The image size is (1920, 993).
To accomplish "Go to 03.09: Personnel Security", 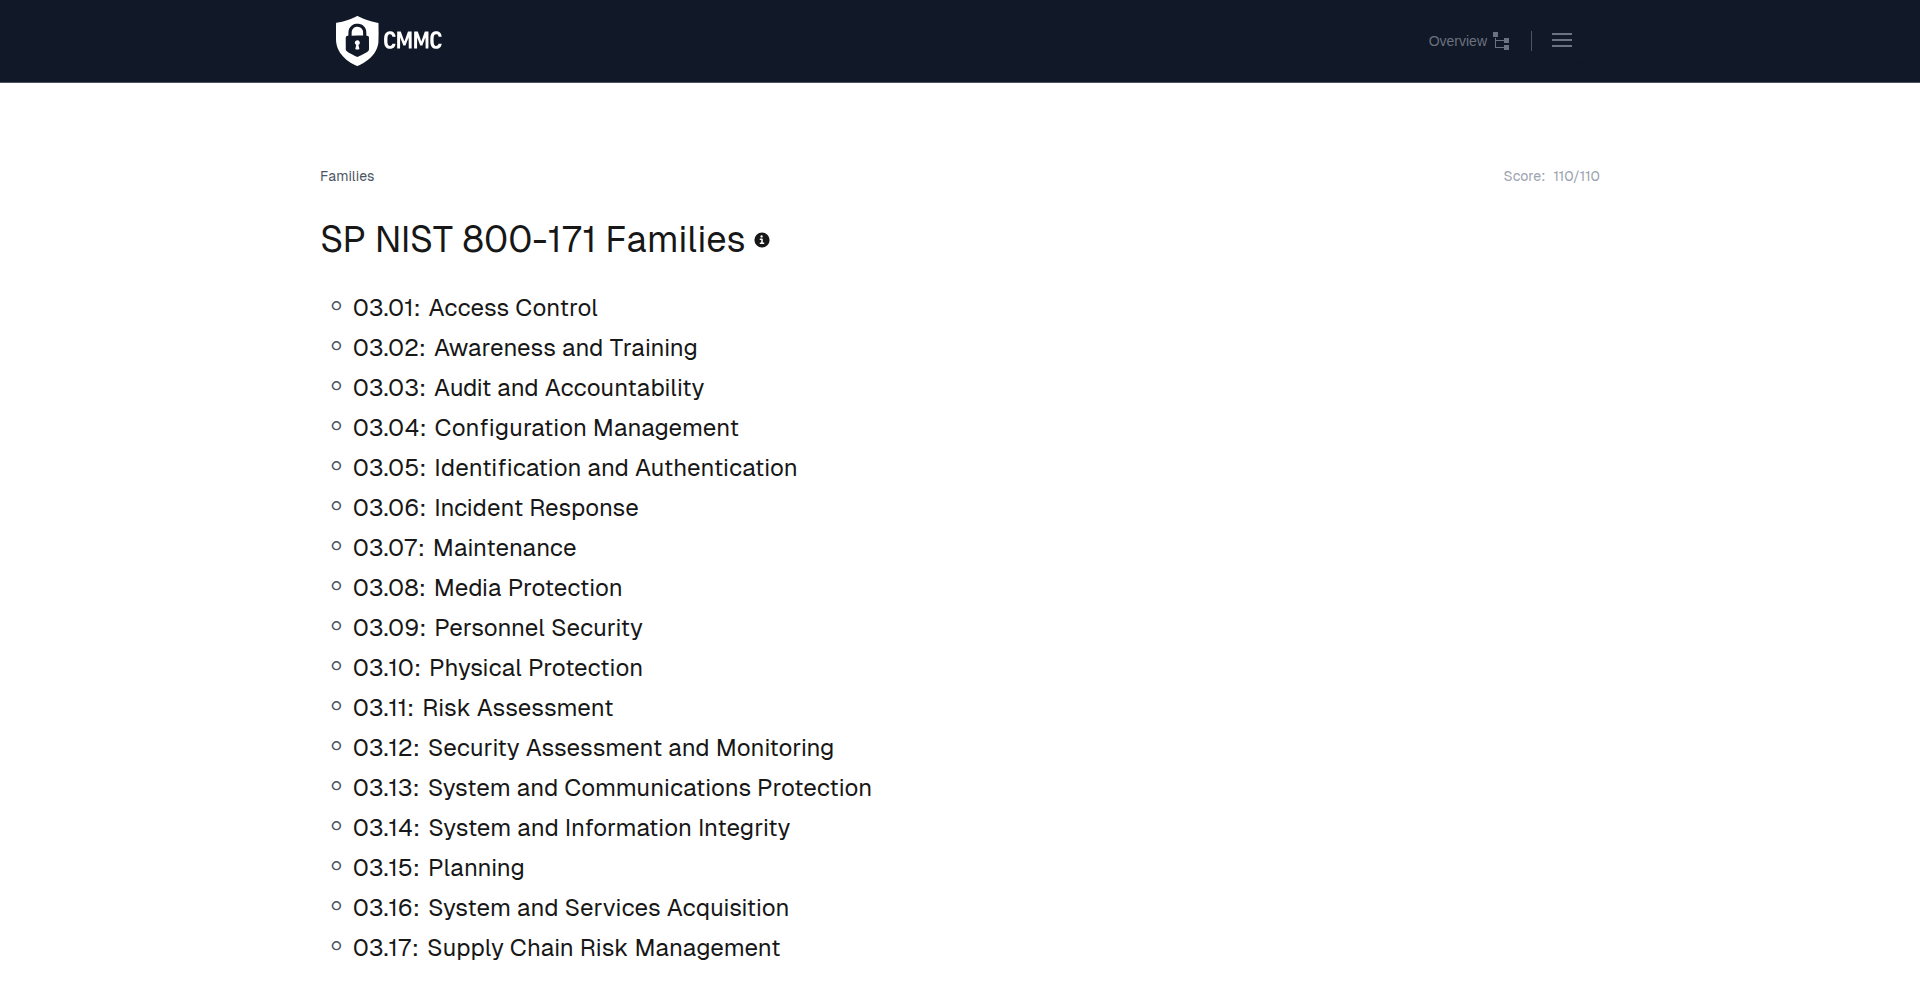I will coord(497,628).
